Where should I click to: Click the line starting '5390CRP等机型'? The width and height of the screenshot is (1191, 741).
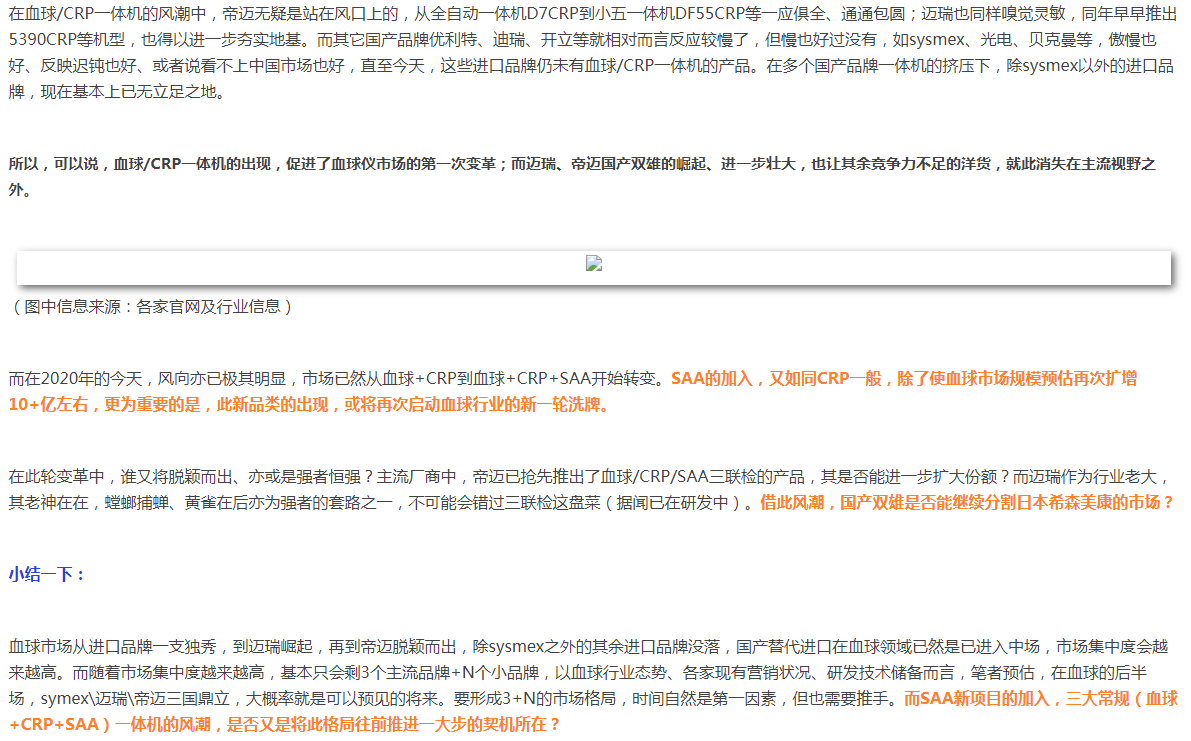click(x=583, y=40)
